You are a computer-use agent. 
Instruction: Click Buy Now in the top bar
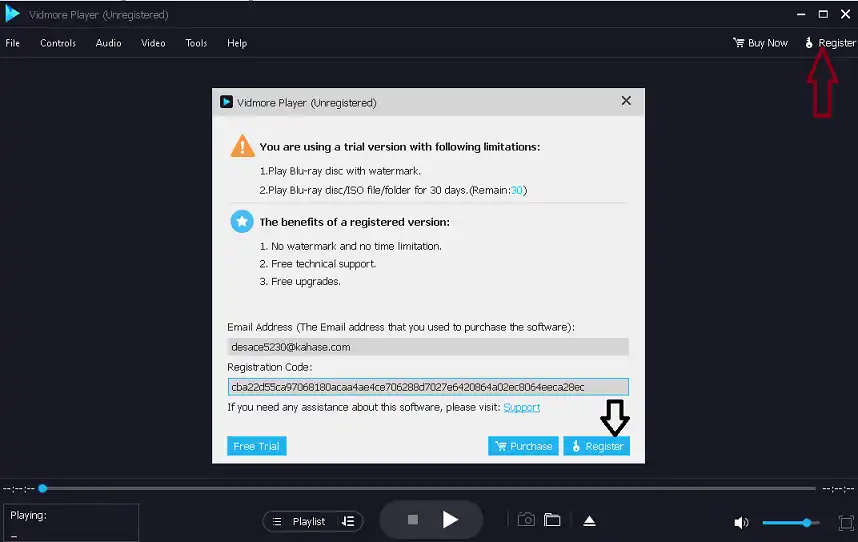click(760, 43)
